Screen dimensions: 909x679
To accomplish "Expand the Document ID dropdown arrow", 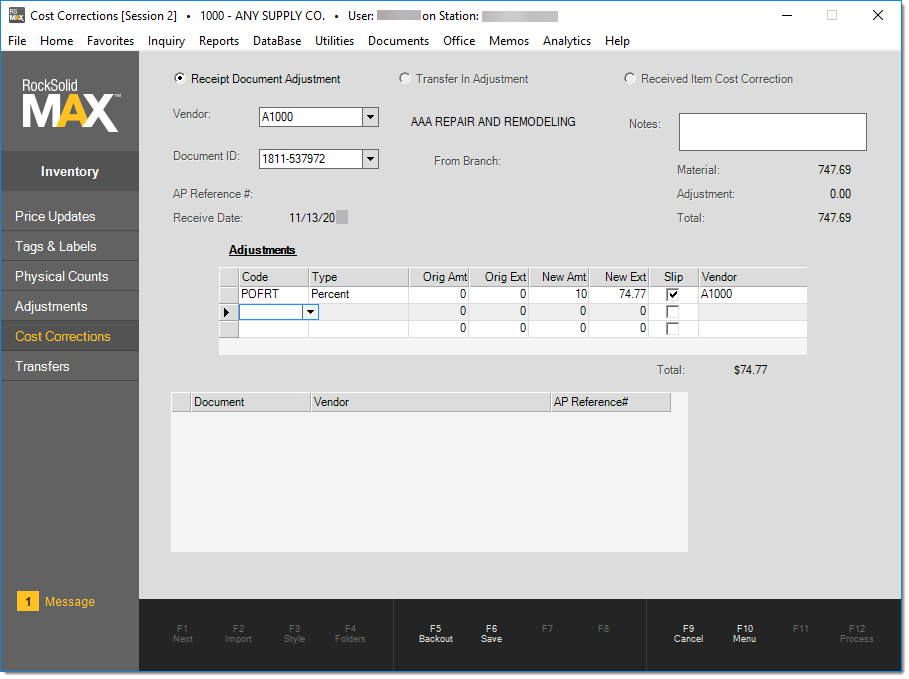I will pyautogui.click(x=370, y=159).
